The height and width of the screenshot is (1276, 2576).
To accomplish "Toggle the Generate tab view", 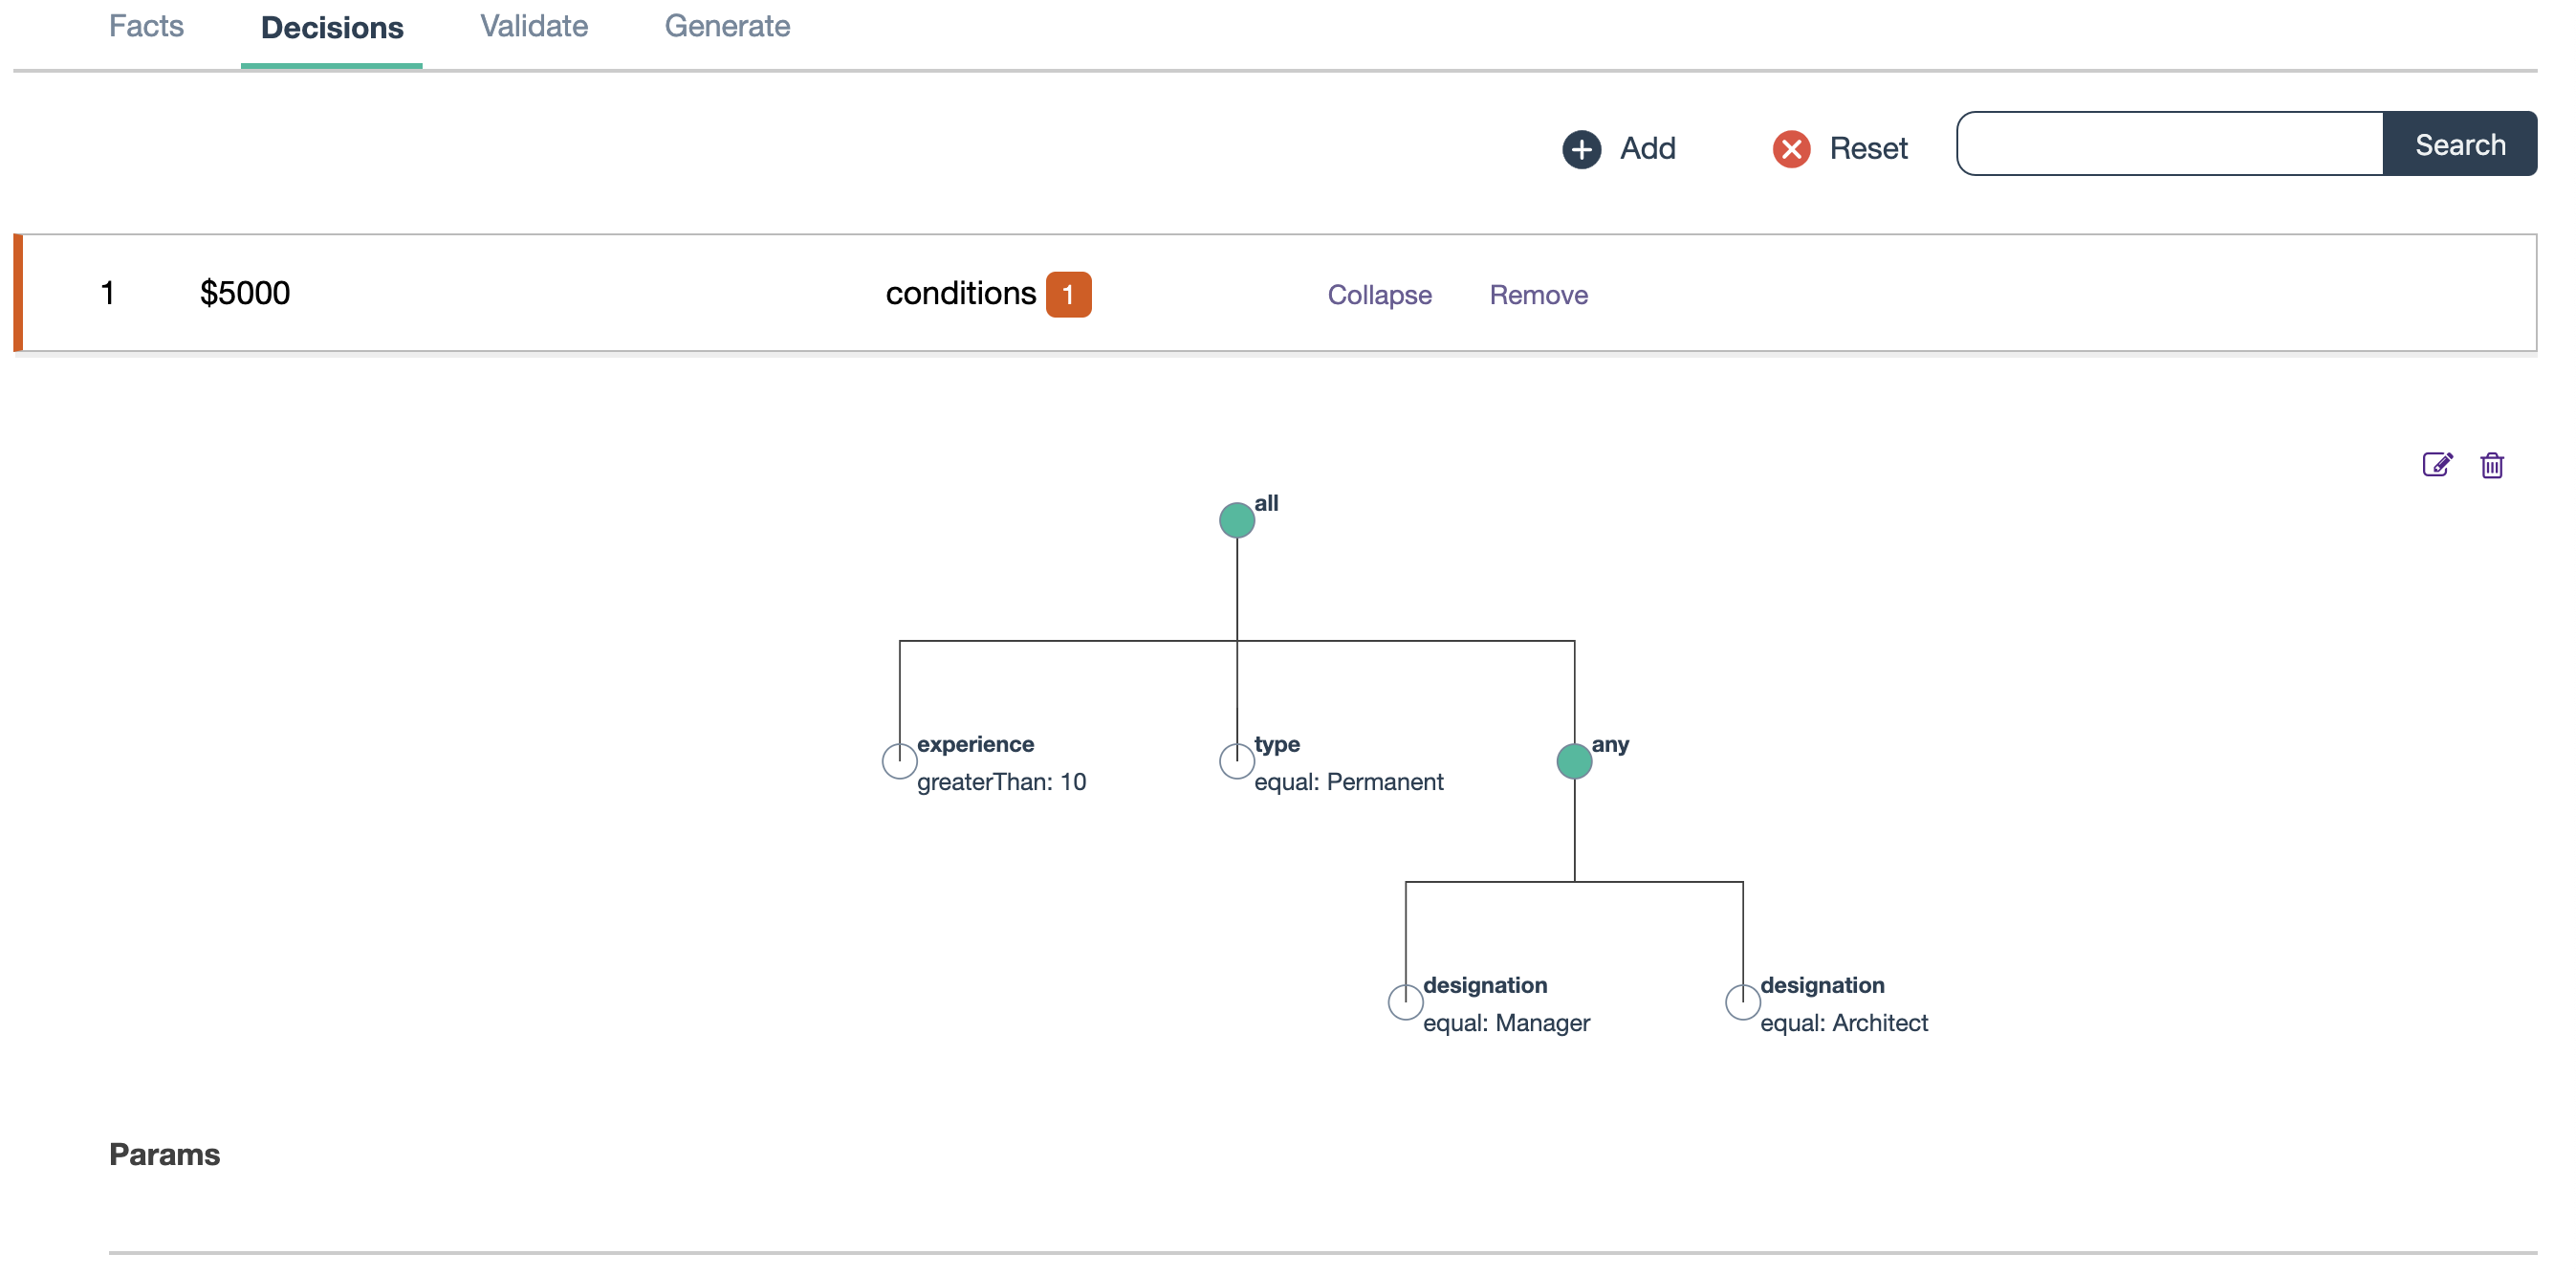I will (x=725, y=27).
